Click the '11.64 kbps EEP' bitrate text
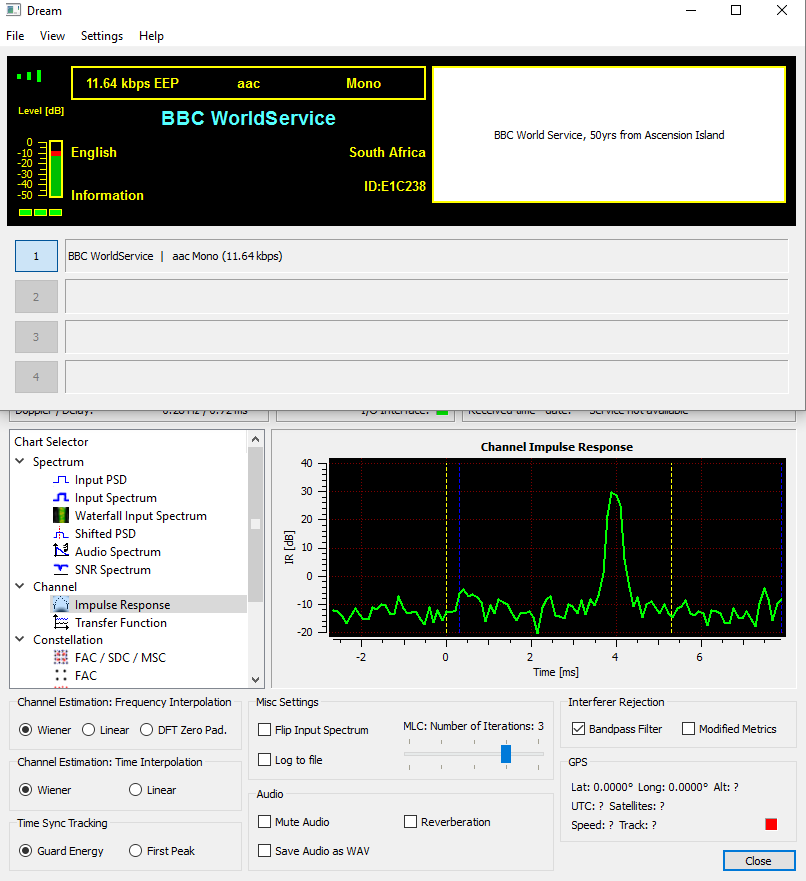The image size is (806, 881). click(133, 84)
